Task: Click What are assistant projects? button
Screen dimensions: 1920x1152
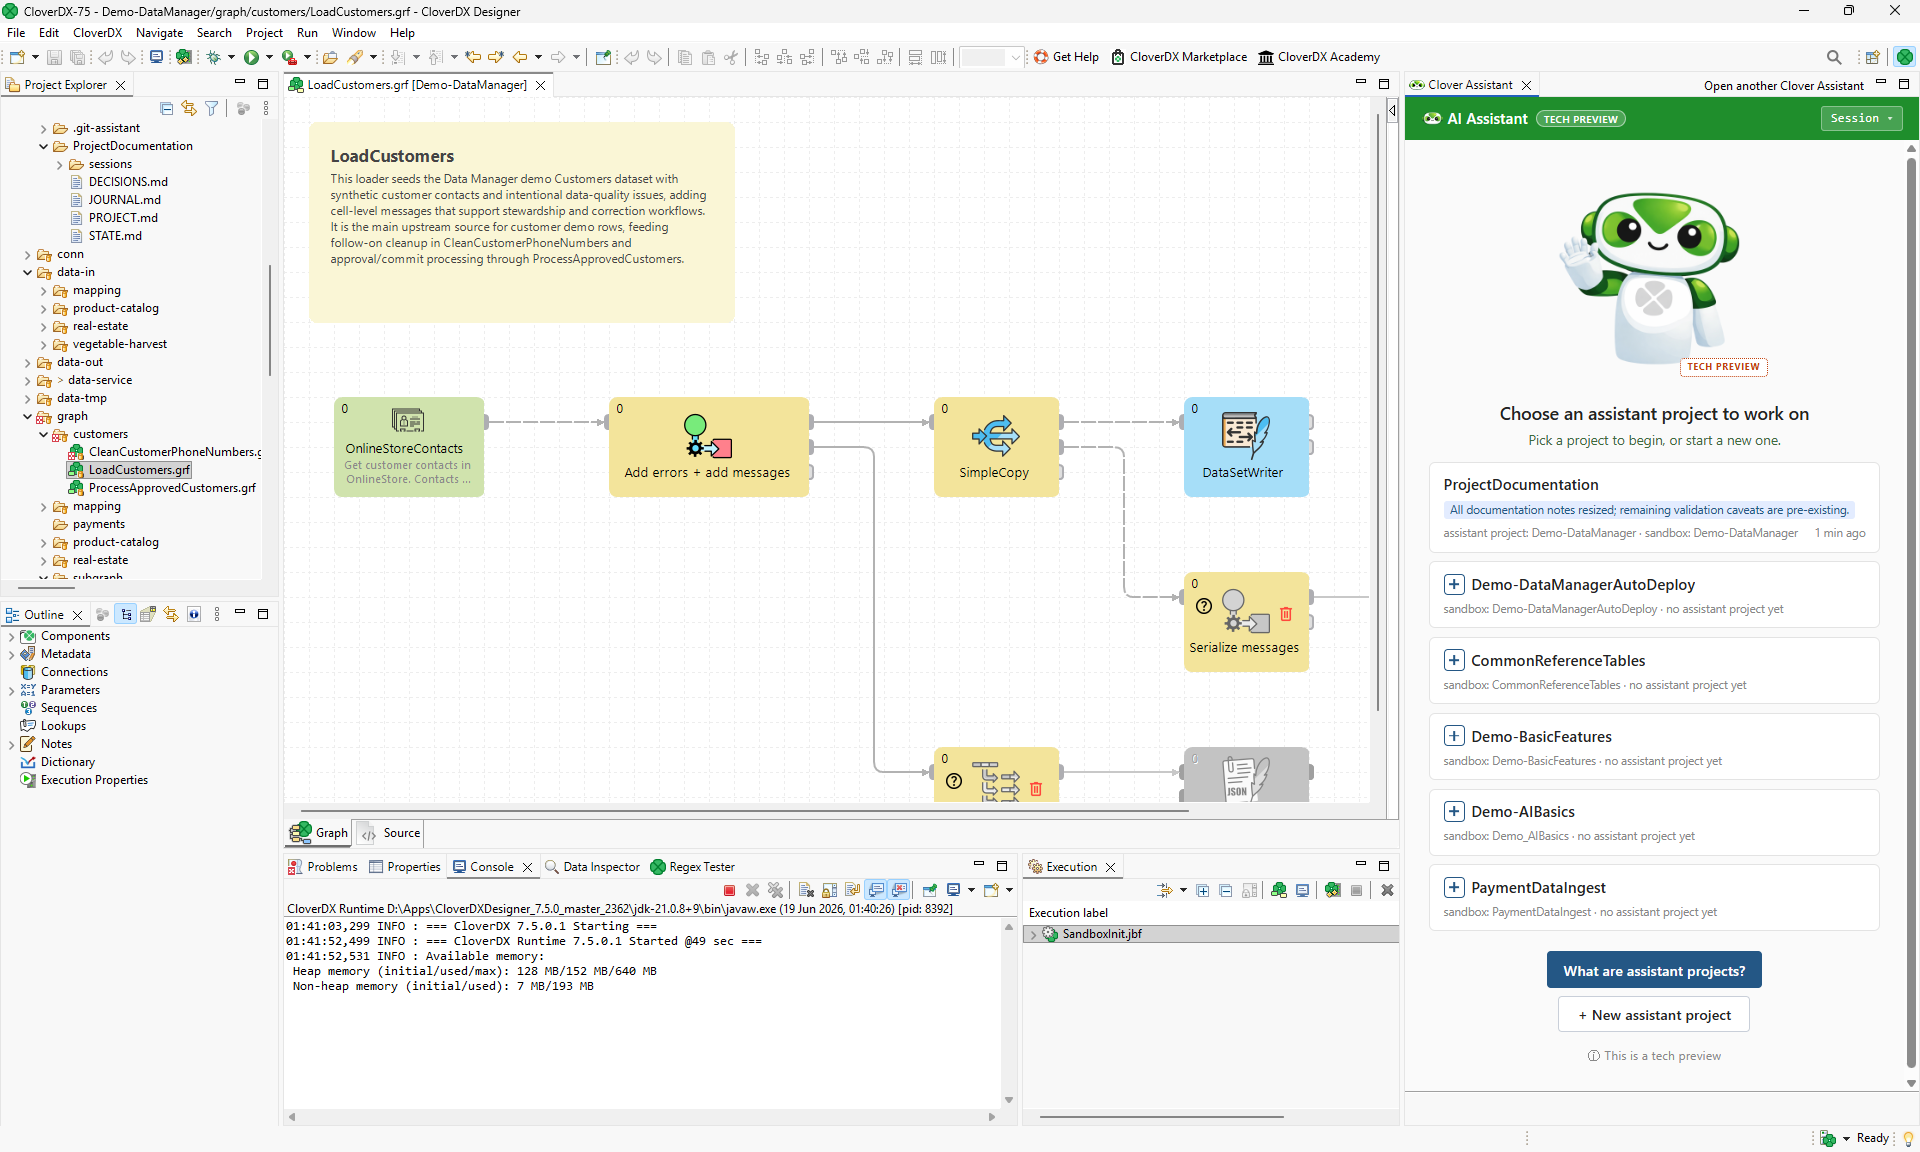Action: click(1654, 970)
